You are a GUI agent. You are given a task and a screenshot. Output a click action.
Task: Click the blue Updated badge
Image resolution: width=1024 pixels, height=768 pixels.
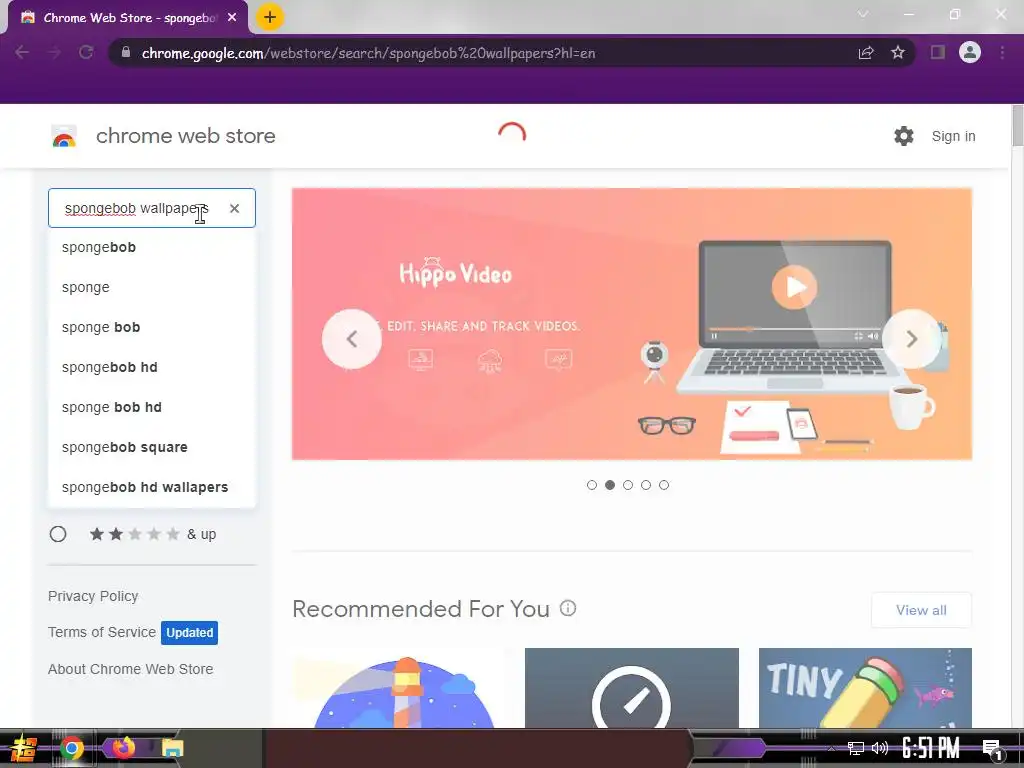tap(189, 633)
